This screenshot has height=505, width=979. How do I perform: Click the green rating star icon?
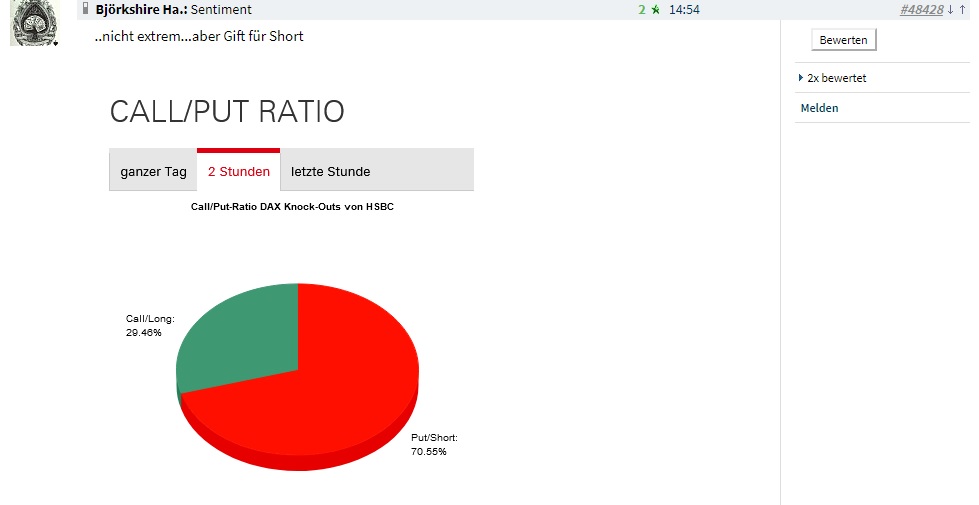coord(655,10)
